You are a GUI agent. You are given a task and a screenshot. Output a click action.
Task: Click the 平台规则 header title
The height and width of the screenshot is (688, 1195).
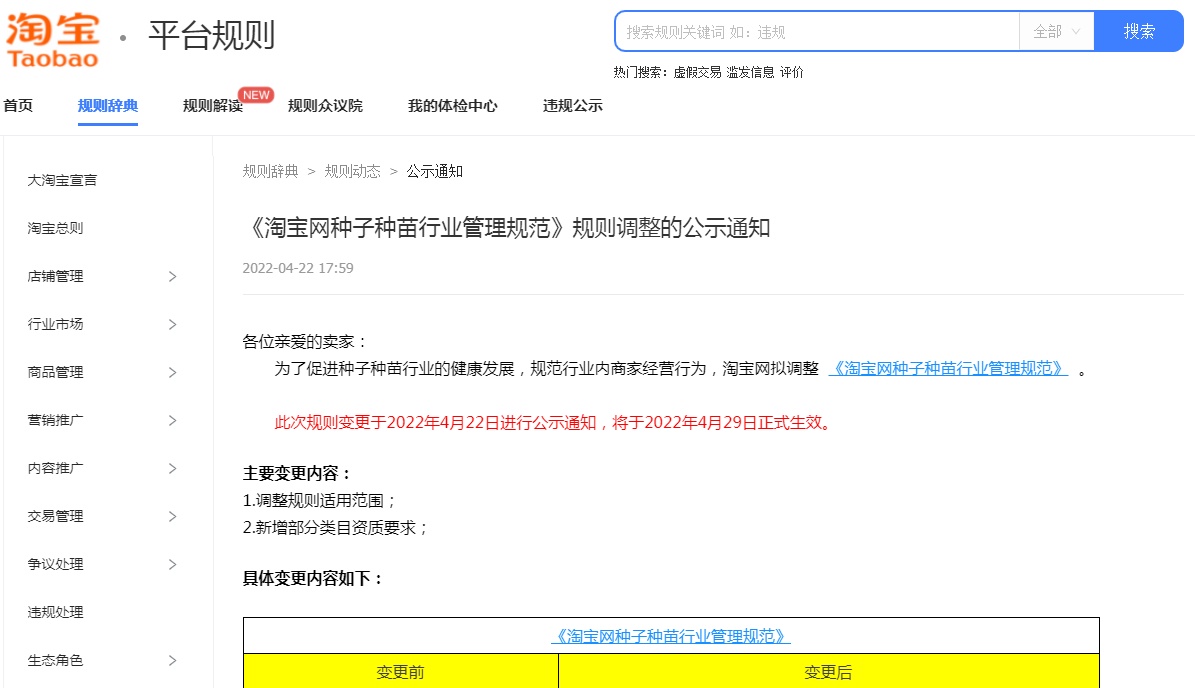[x=211, y=36]
